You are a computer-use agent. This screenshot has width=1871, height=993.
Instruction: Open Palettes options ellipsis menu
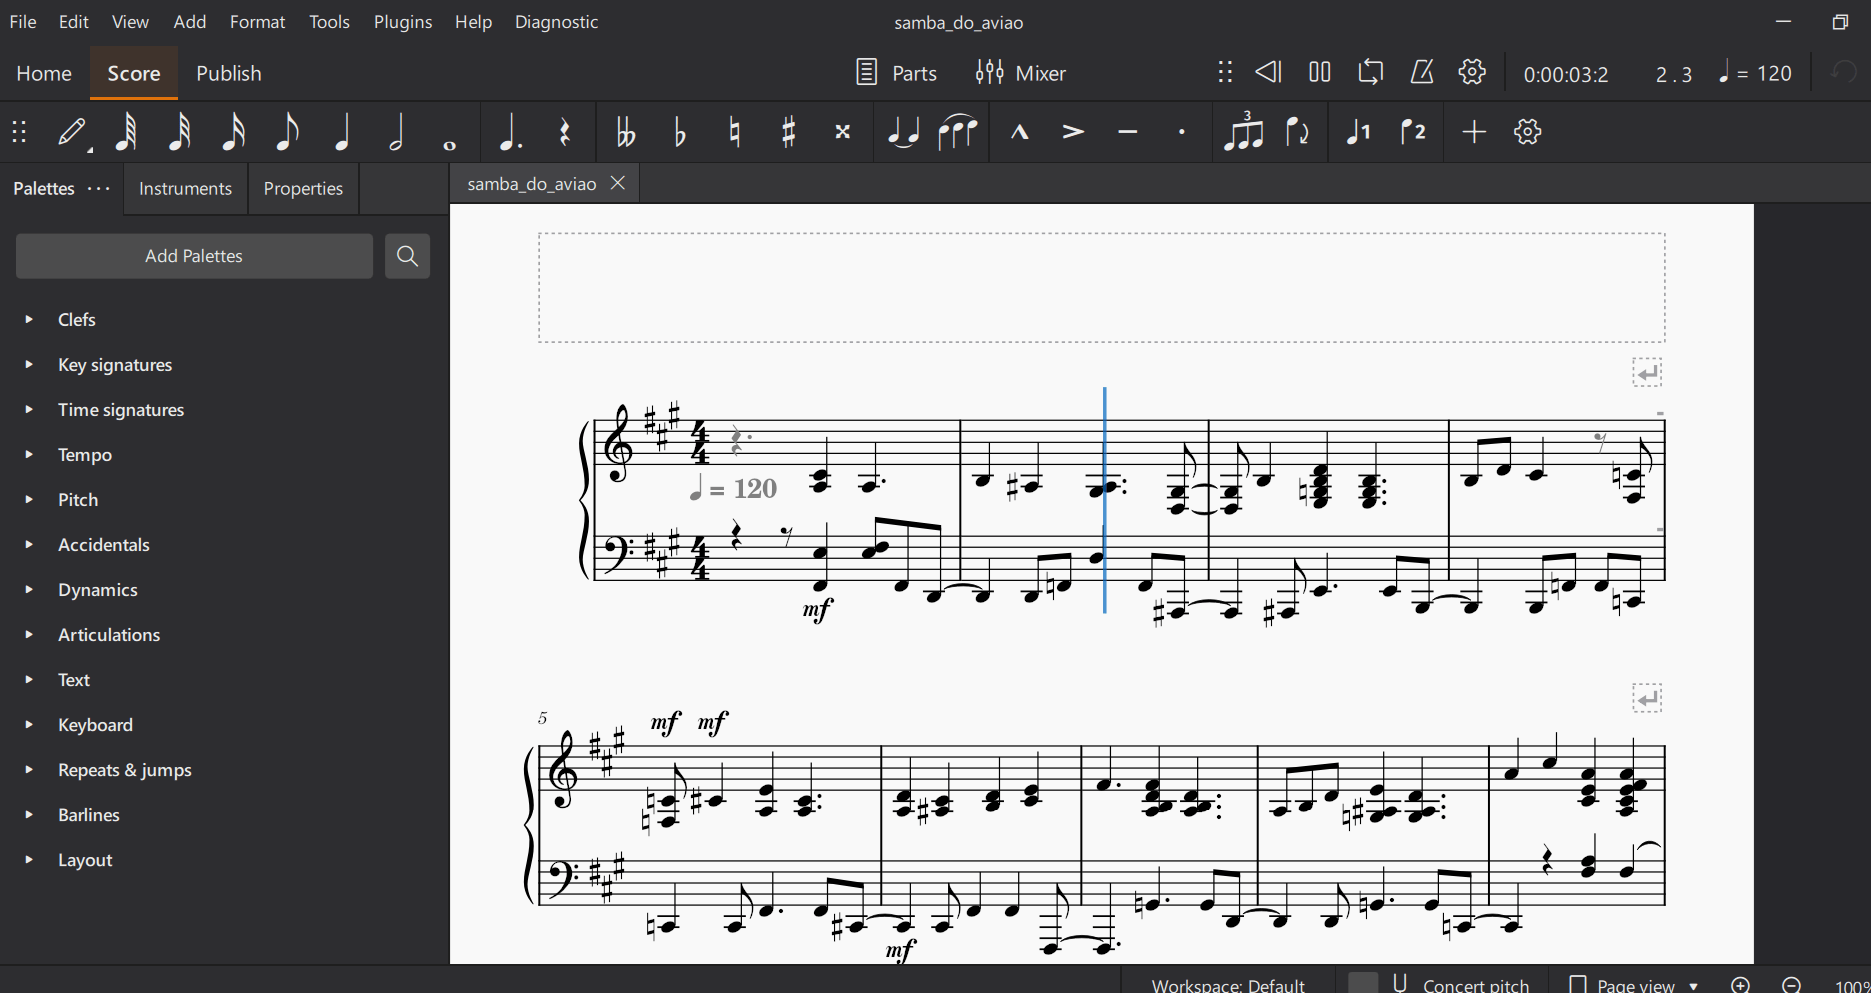(x=99, y=188)
